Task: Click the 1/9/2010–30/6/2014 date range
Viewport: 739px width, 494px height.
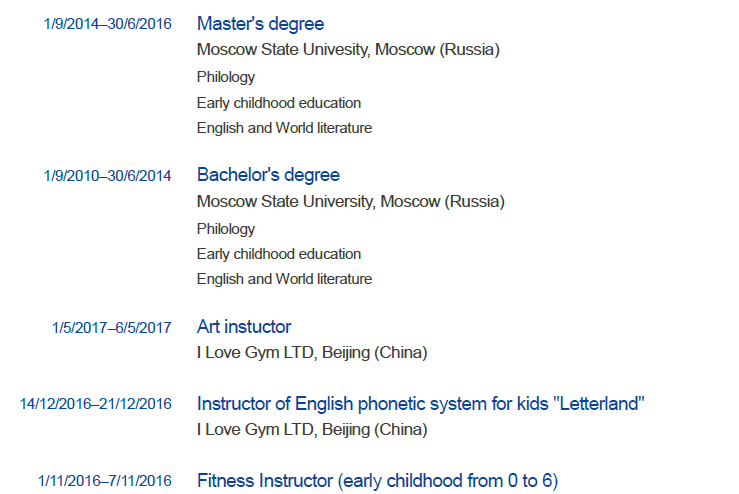Action: (x=107, y=176)
